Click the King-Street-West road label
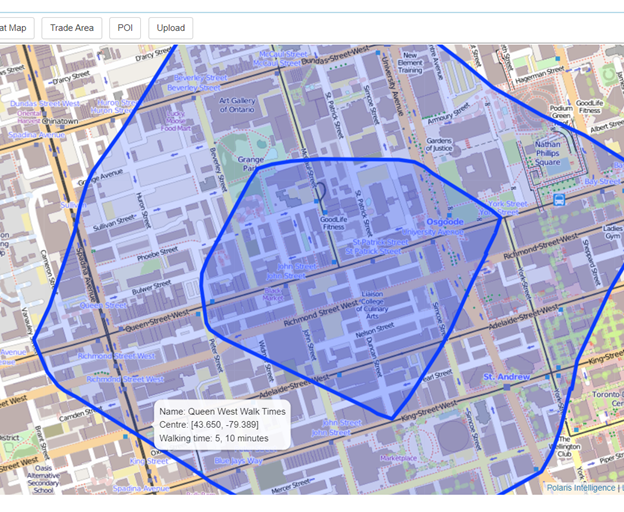The height and width of the screenshot is (512, 624). [429, 411]
